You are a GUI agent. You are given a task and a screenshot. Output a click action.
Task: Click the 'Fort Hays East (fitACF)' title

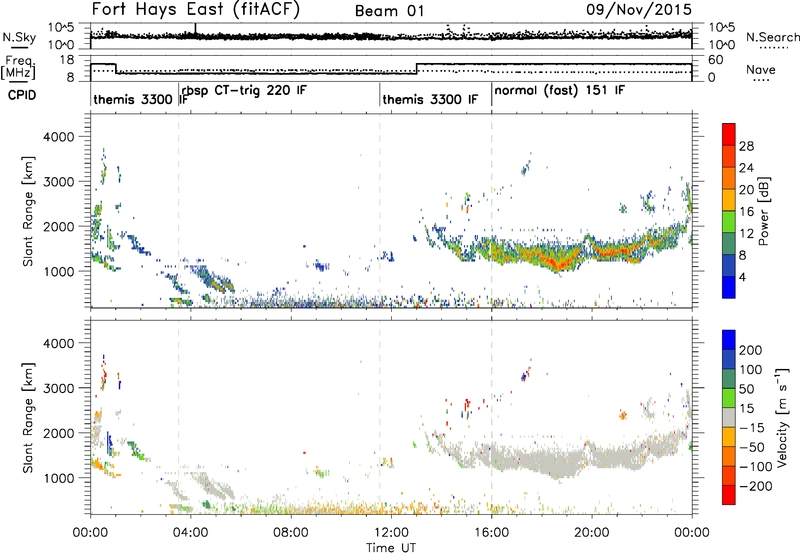(196, 9)
